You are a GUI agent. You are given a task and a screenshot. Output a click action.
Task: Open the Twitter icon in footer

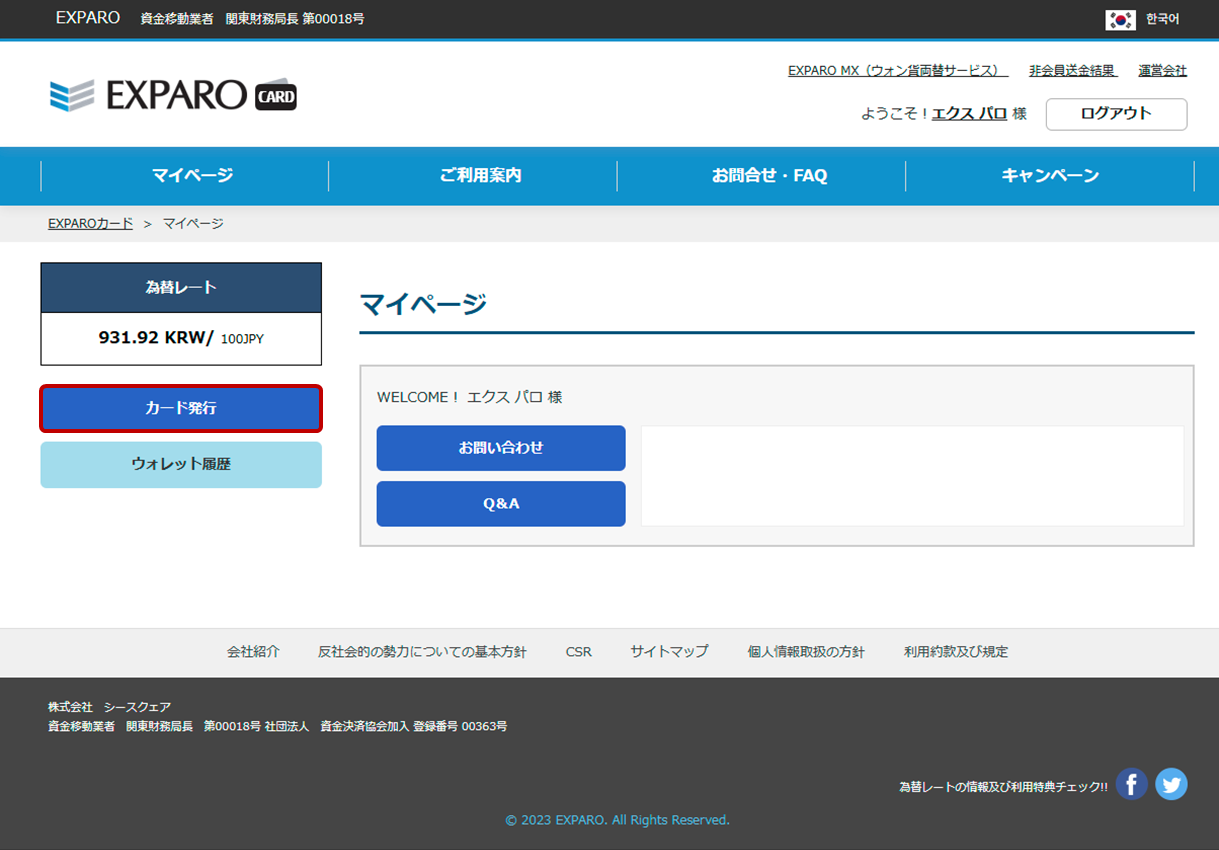[x=1171, y=784]
